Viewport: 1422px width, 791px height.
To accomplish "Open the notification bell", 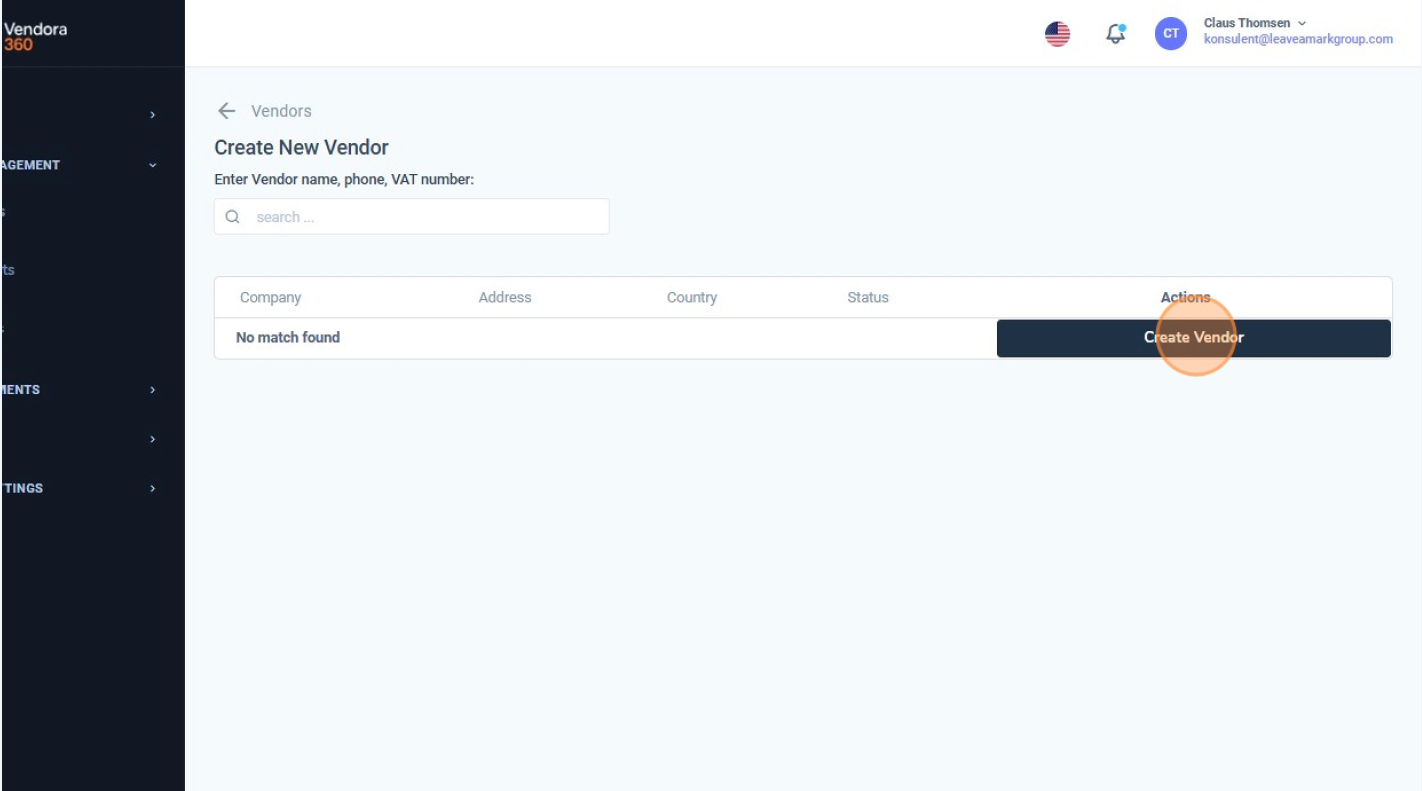I will 1115,33.
